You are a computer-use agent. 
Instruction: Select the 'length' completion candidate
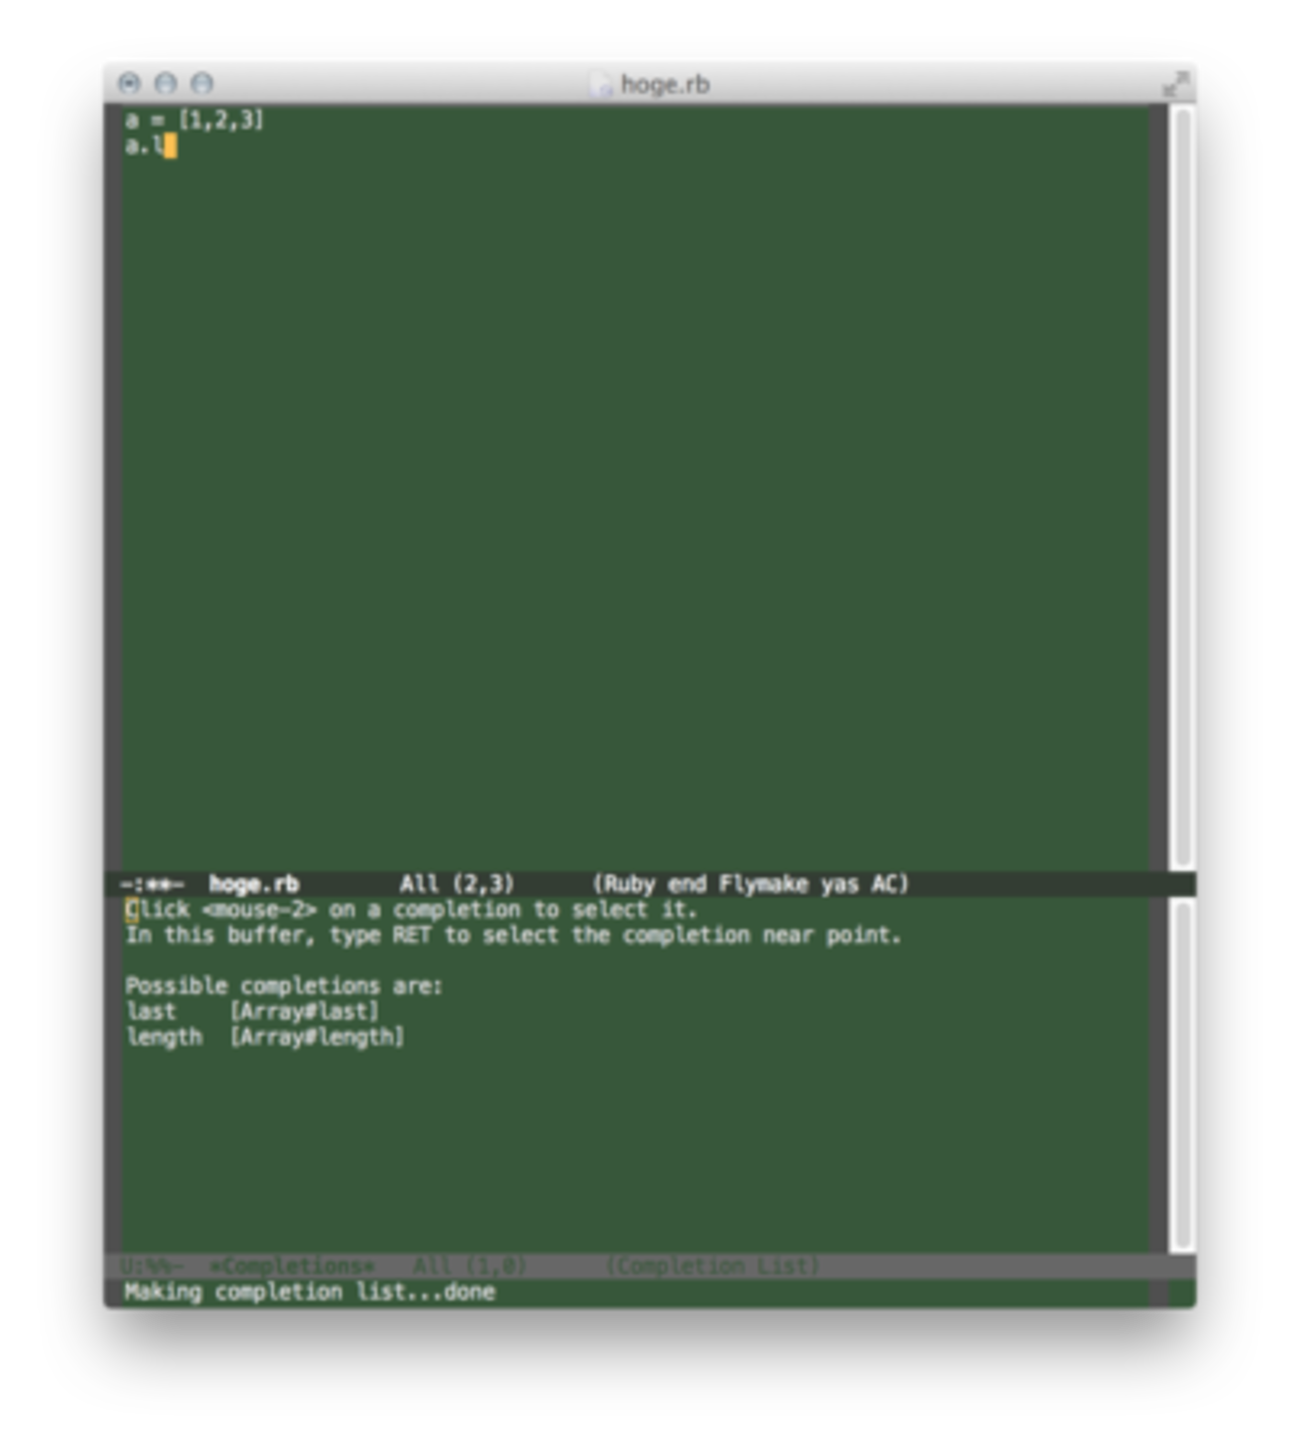(x=164, y=1037)
